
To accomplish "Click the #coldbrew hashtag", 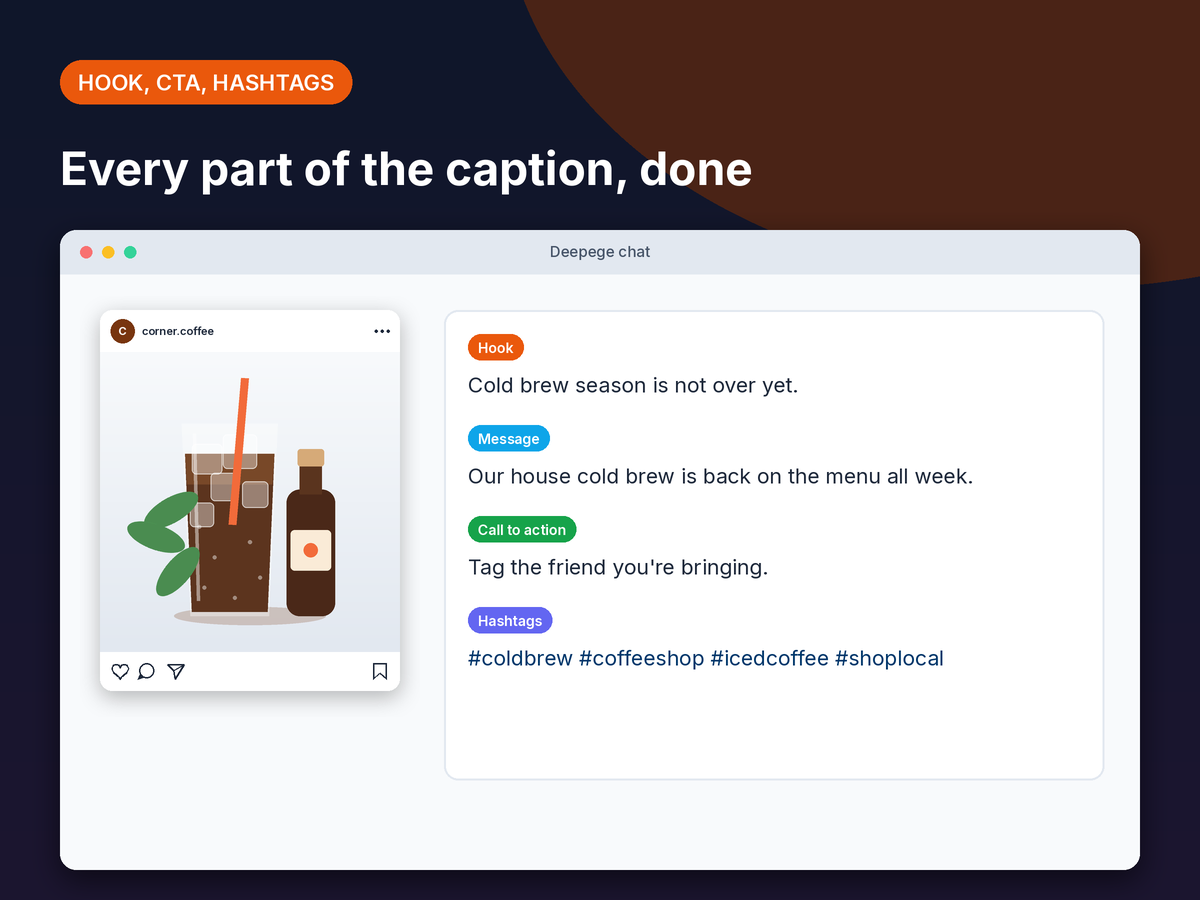I will (520, 658).
